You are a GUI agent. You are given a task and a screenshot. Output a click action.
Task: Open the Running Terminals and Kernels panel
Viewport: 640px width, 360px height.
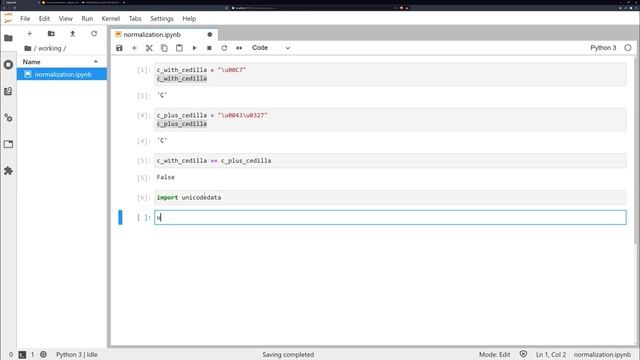(8, 64)
